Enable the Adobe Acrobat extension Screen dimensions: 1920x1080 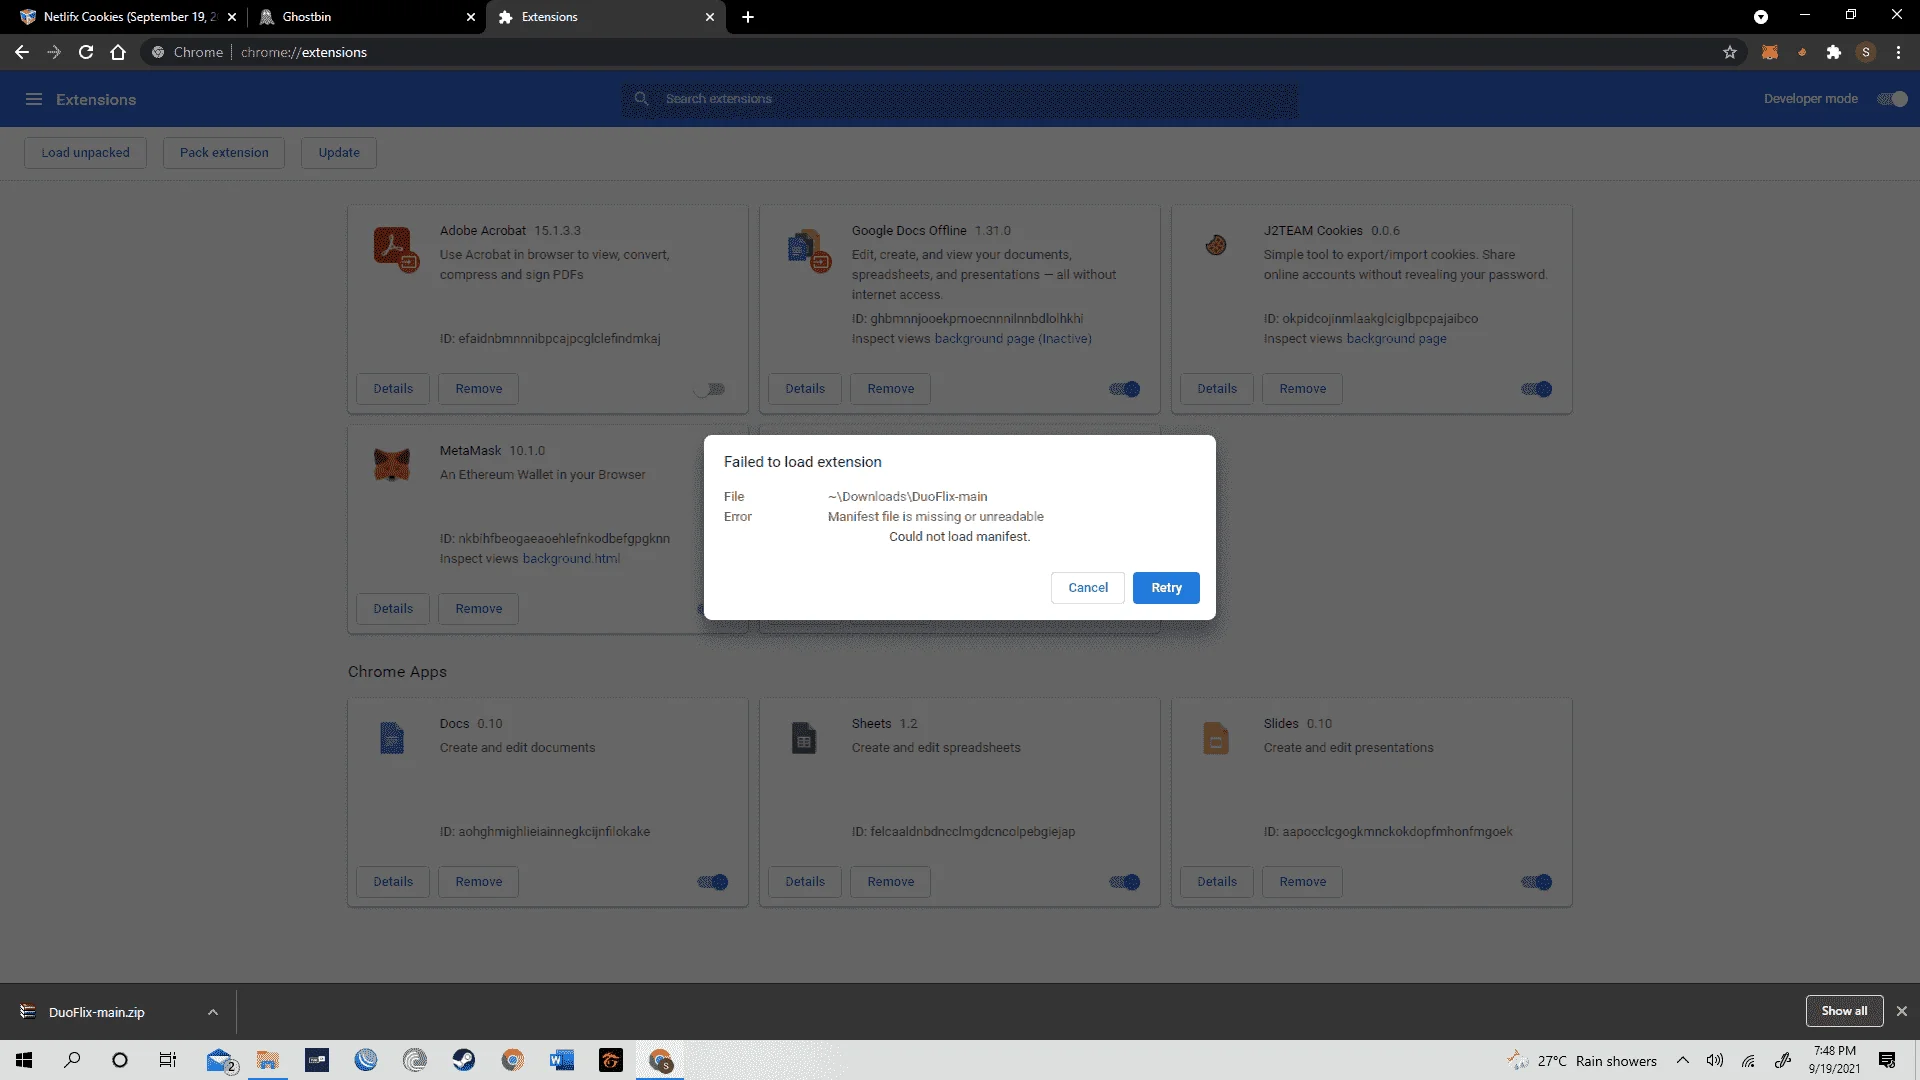pyautogui.click(x=712, y=389)
